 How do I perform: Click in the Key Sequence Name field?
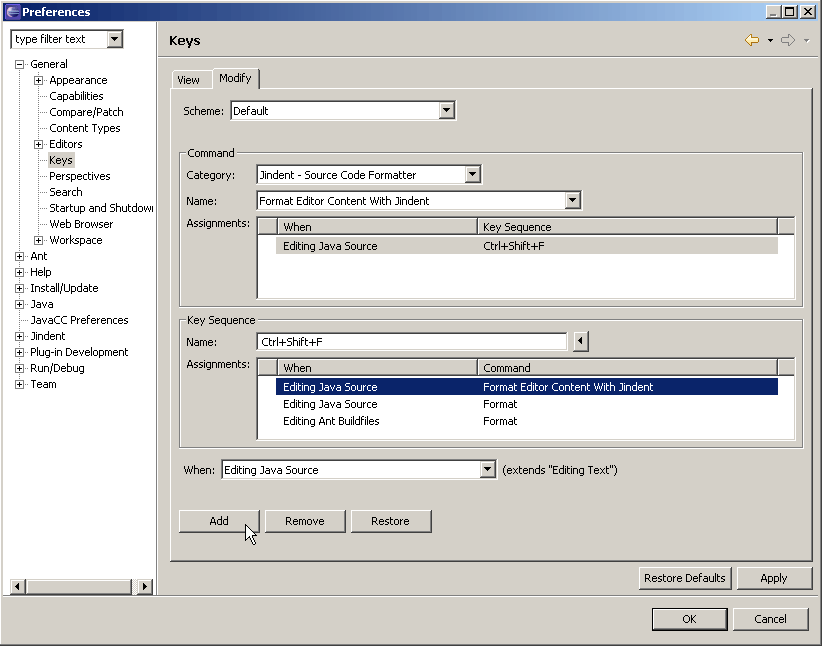tap(411, 342)
